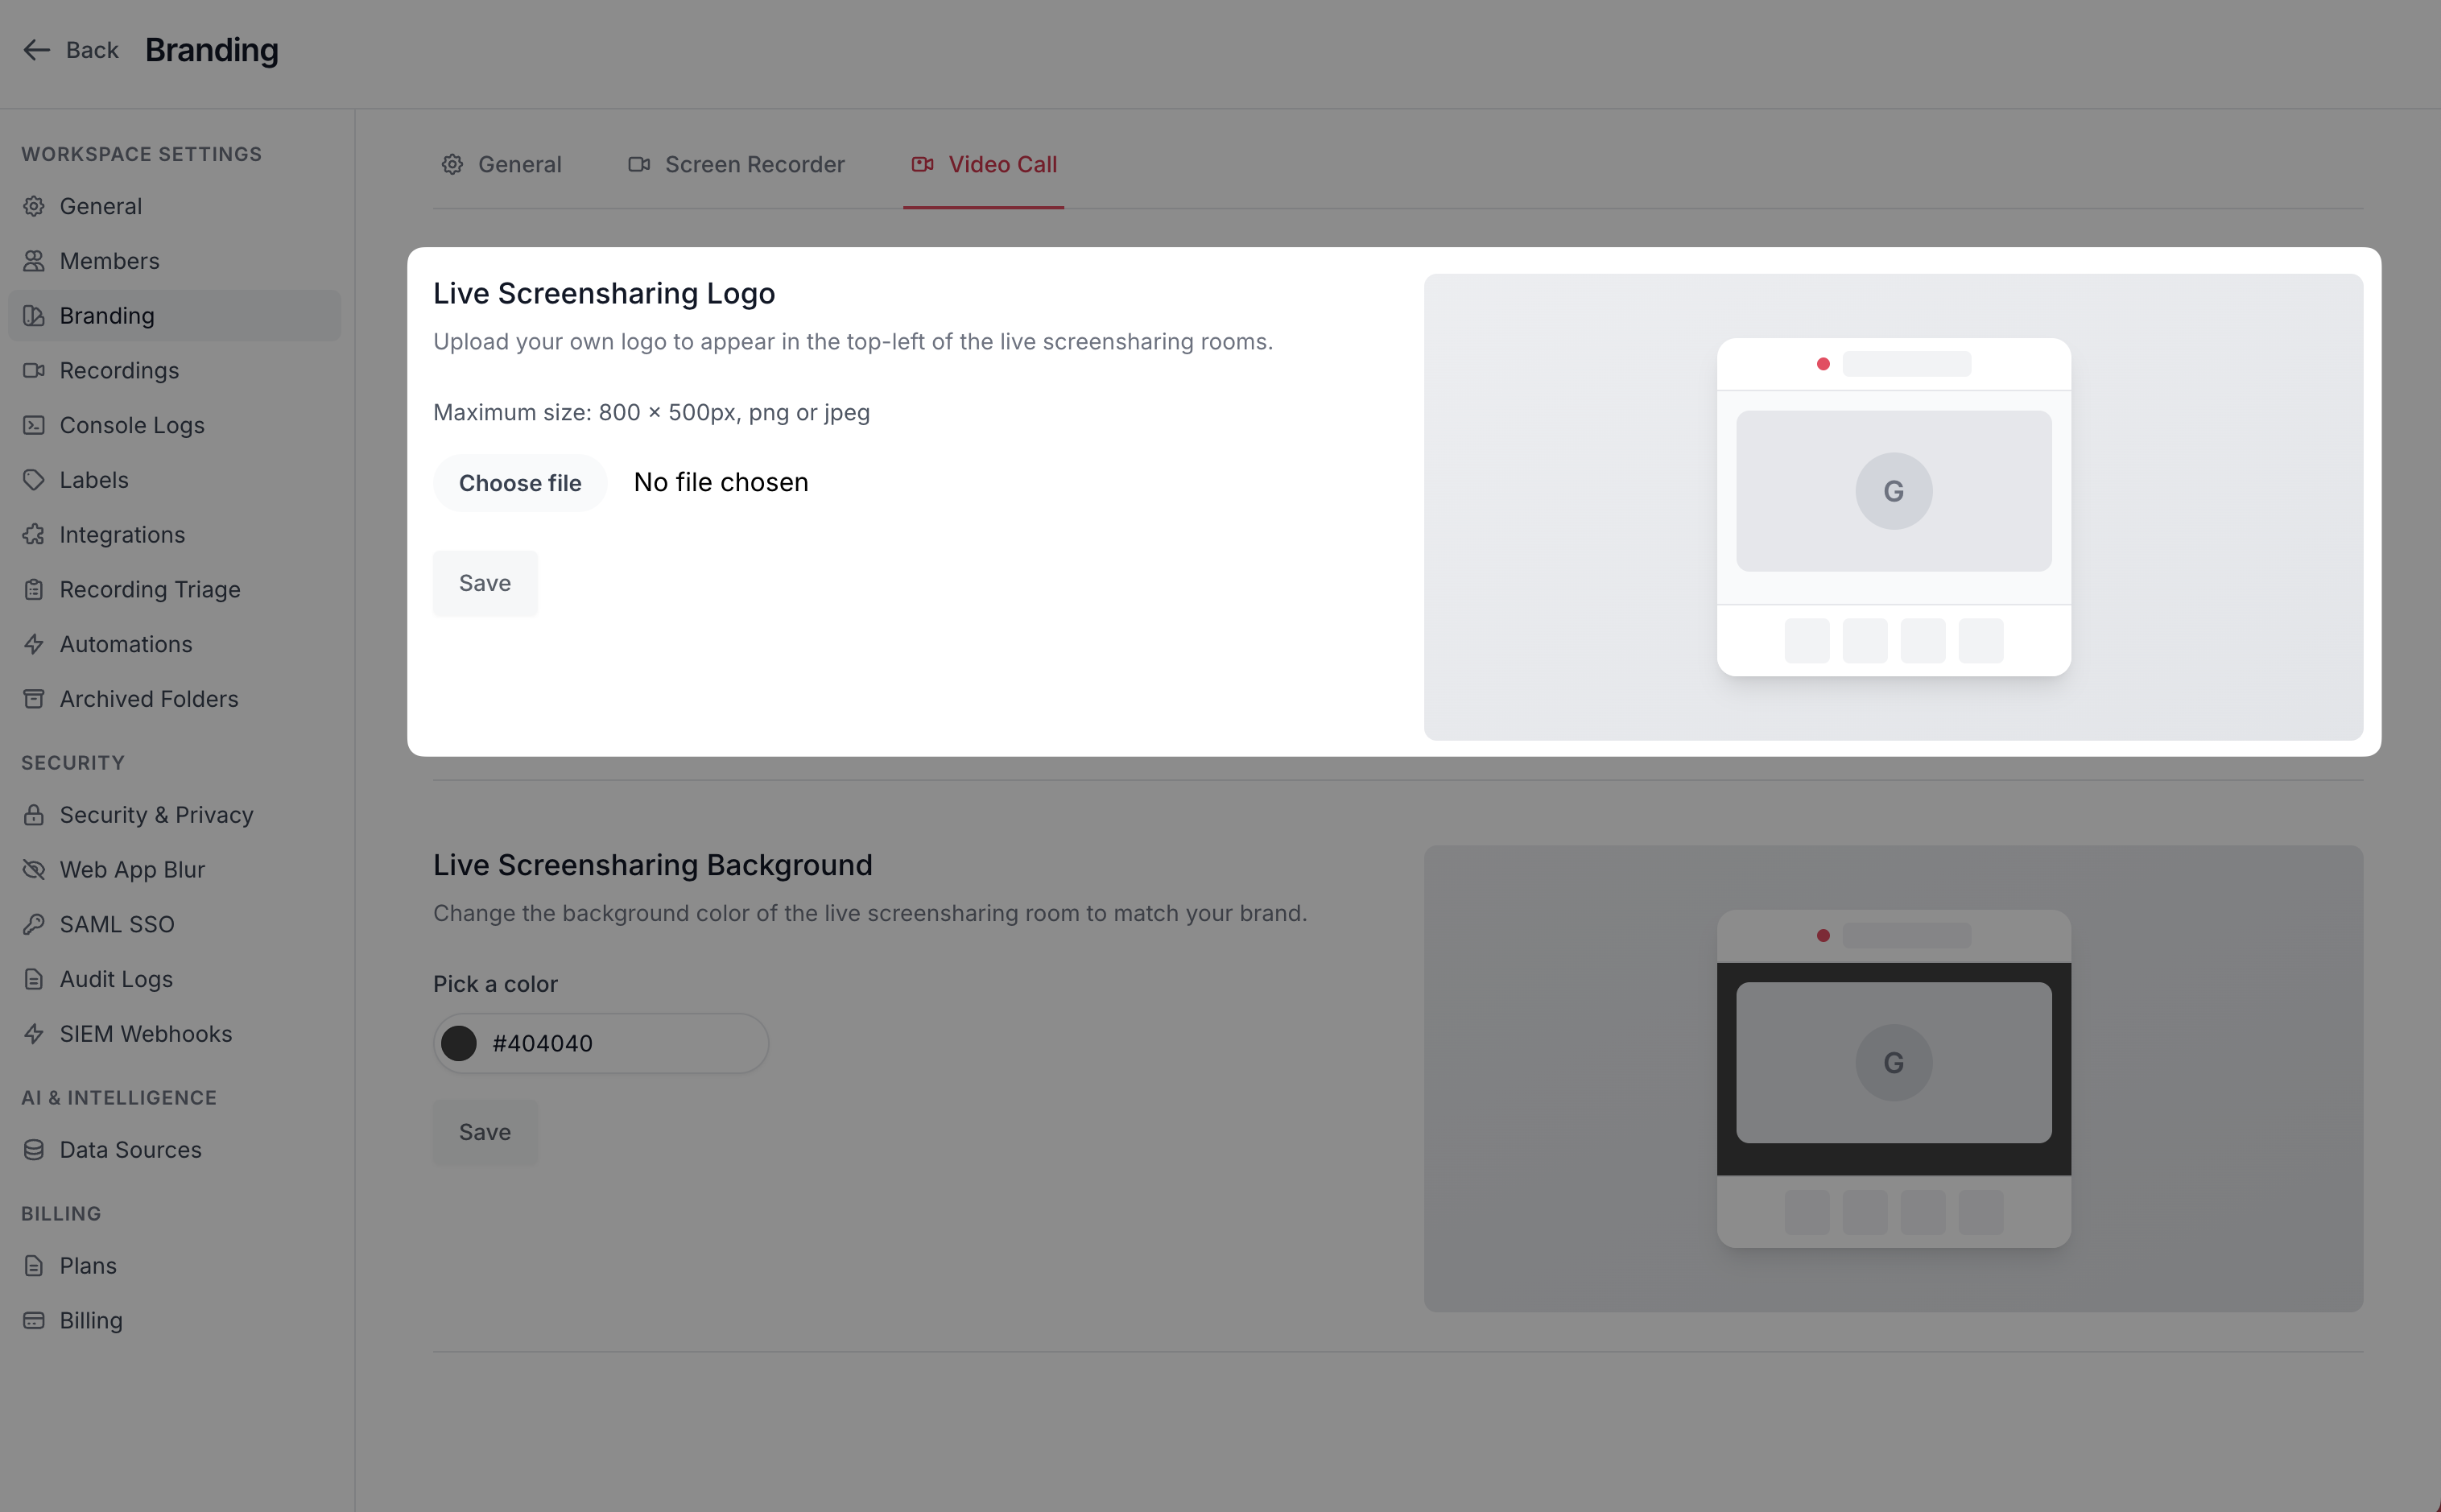Open Members via its people icon

pos(34,261)
